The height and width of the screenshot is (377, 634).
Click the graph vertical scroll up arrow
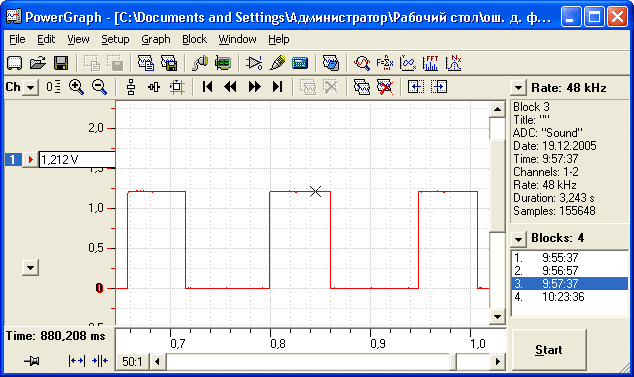497,109
